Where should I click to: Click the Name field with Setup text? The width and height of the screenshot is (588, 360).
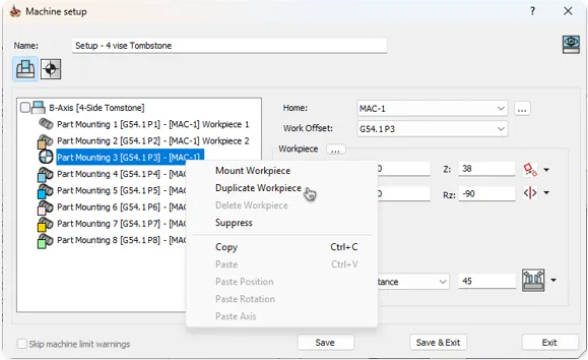(x=229, y=46)
